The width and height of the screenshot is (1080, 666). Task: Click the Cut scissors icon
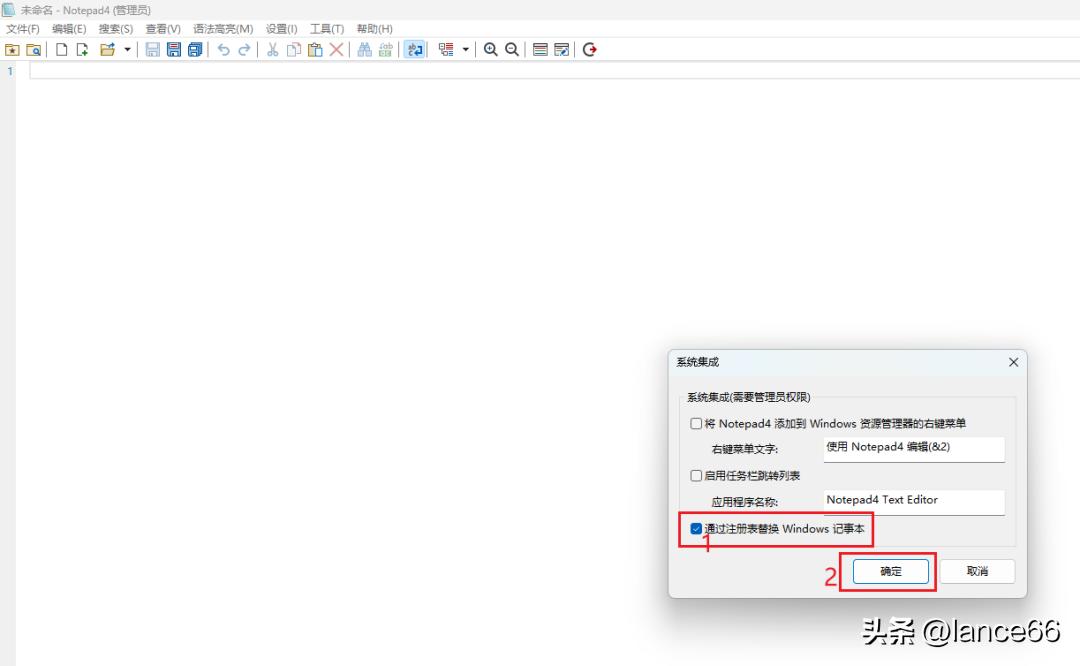click(x=273, y=50)
